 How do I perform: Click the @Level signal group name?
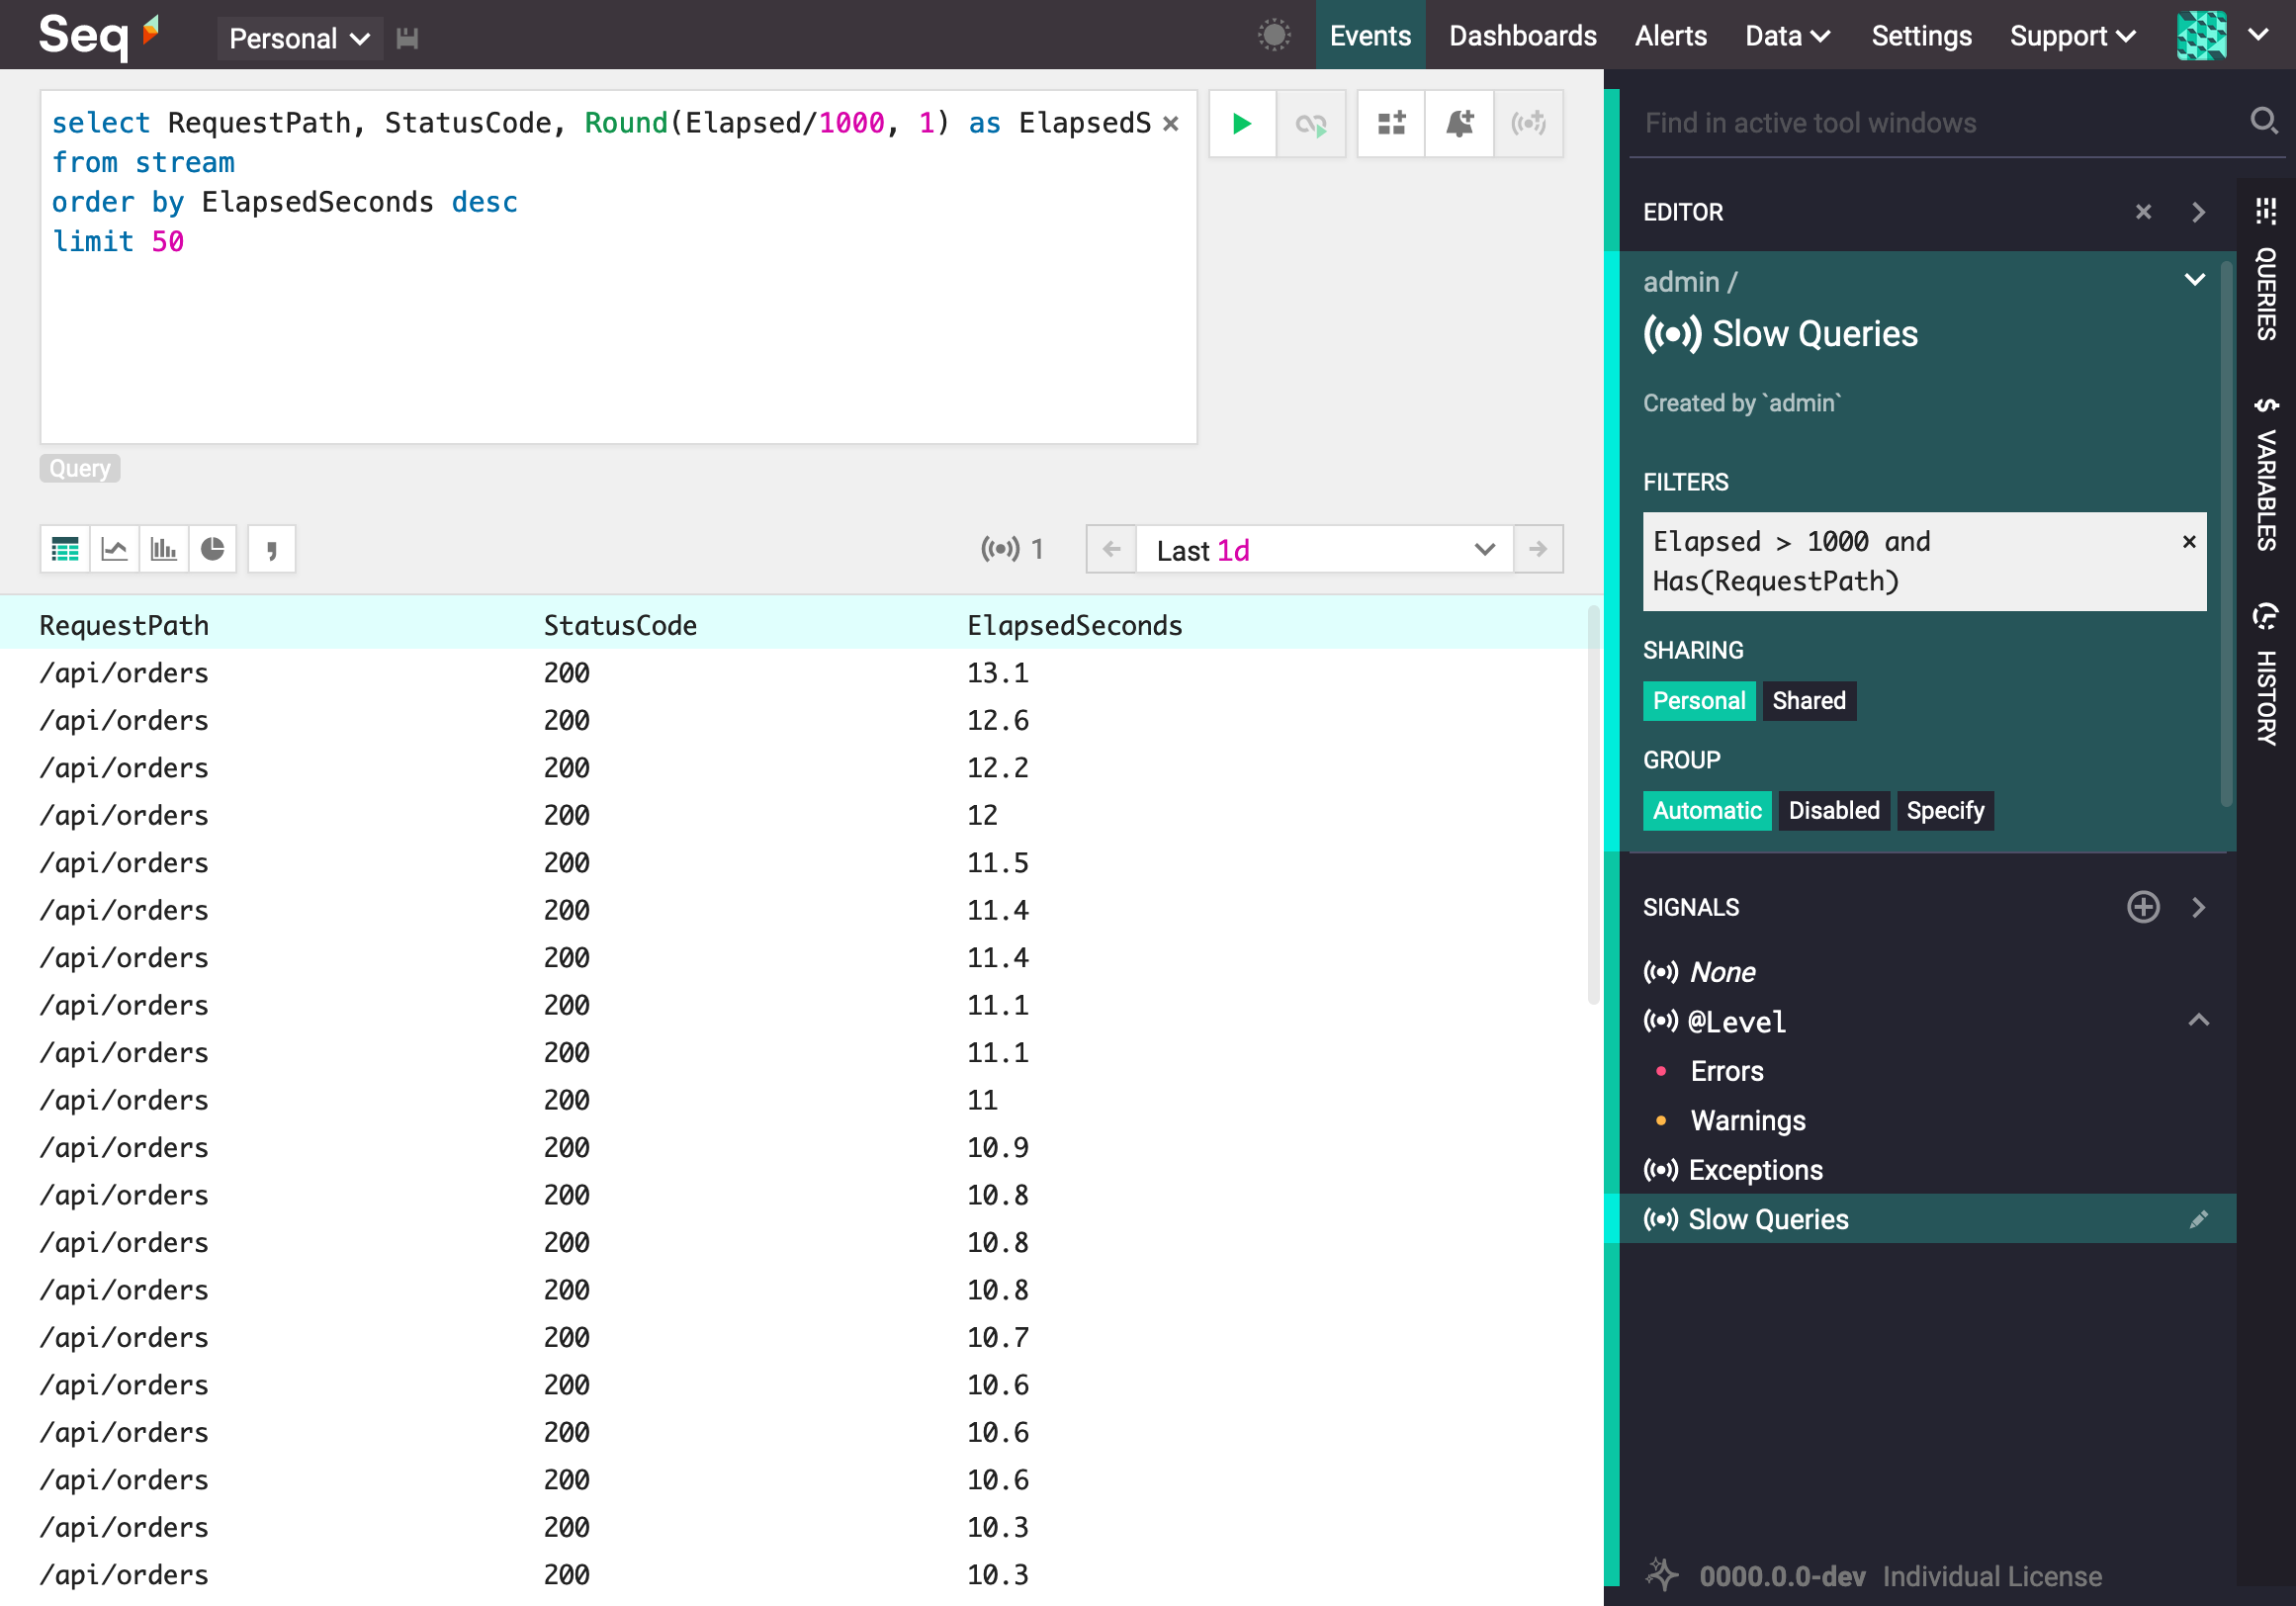[x=1736, y=1022]
